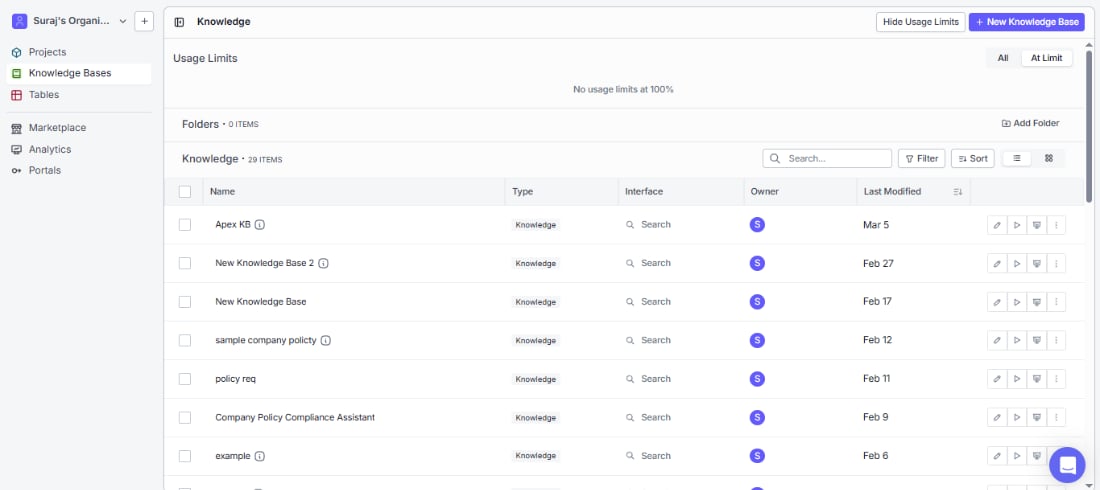Click the play icon in the Apex KB row
Screen dimensions: 1100x490
(1017, 225)
